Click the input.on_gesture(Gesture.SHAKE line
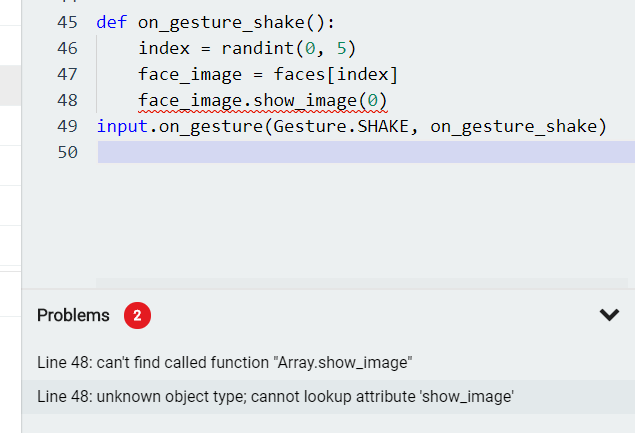 (352, 126)
